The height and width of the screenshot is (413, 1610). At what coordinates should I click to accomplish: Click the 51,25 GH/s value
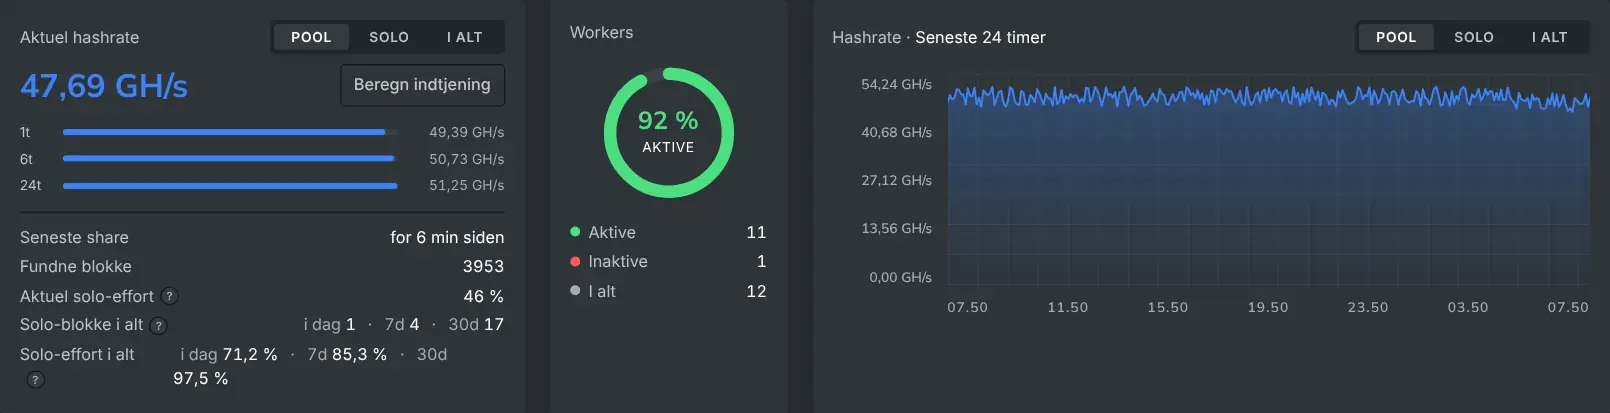467,185
